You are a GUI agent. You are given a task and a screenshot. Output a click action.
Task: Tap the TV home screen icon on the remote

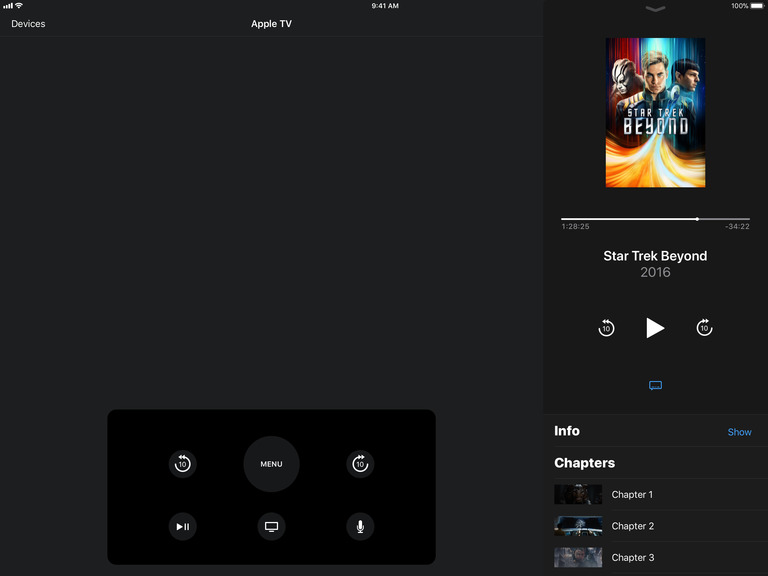pos(271,527)
